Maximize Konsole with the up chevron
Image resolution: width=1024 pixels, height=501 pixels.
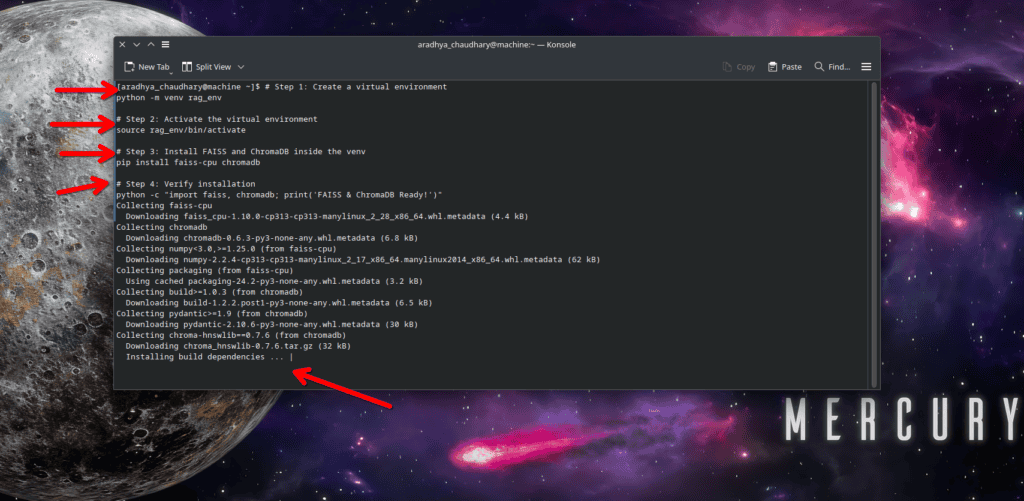(151, 44)
